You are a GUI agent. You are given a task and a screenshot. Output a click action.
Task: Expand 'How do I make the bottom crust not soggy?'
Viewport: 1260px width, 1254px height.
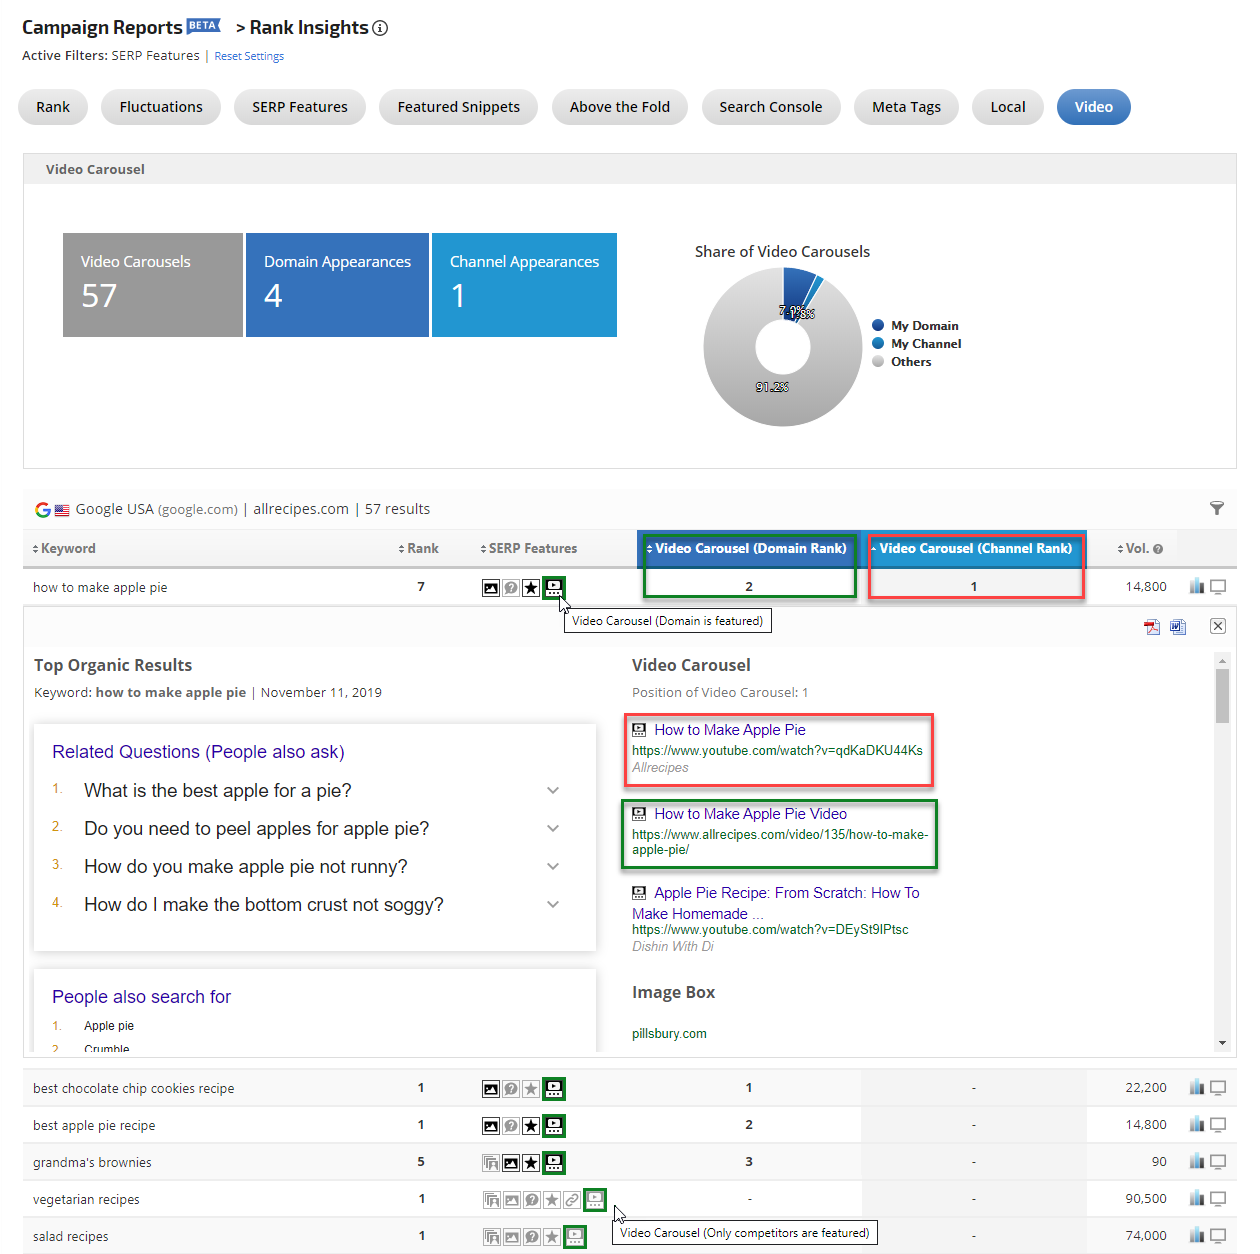(x=553, y=904)
